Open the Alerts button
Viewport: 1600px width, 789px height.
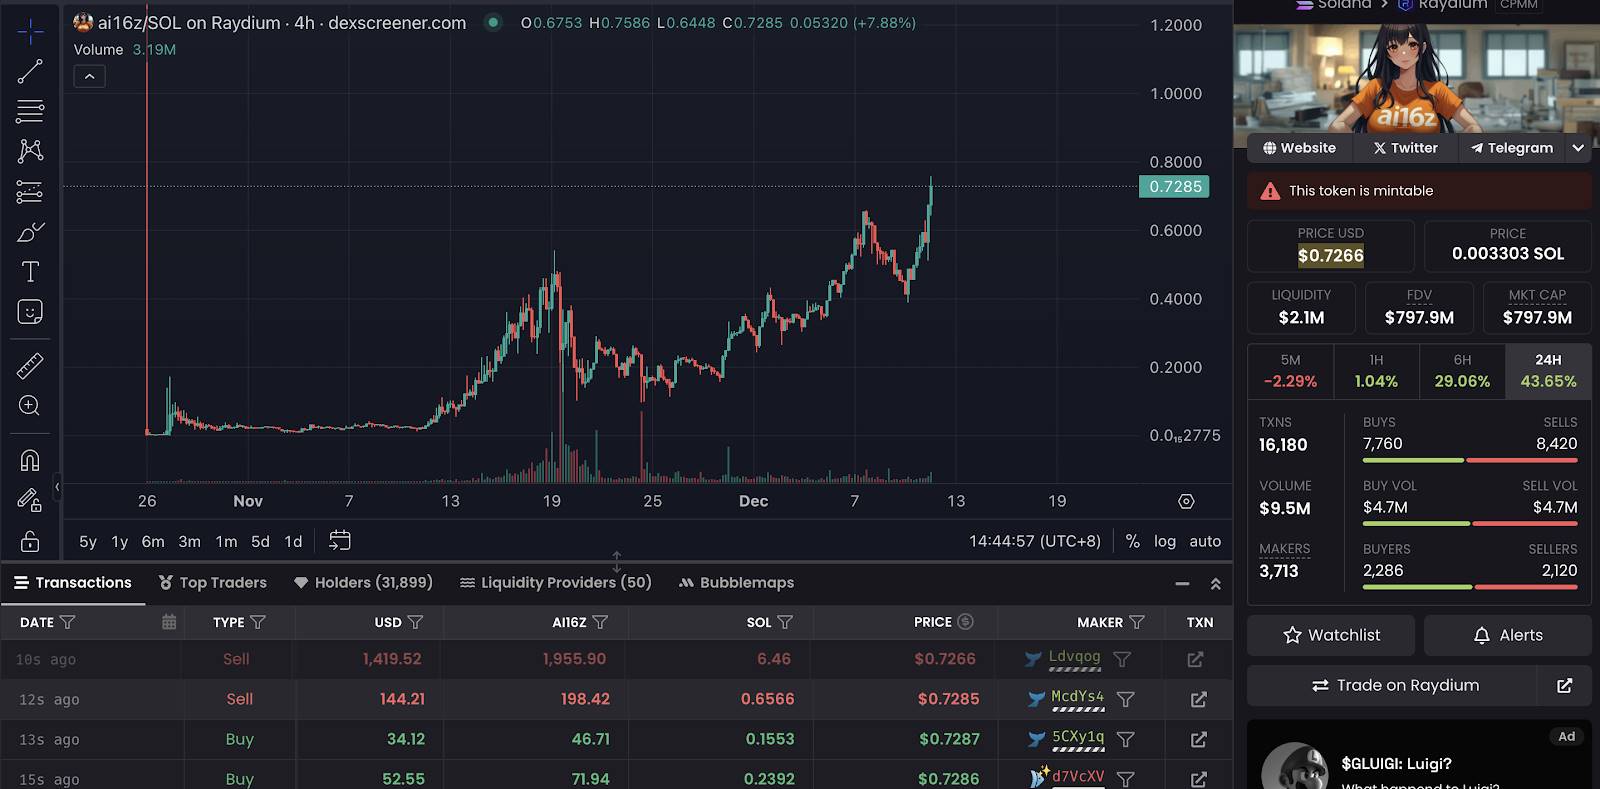coord(1508,635)
